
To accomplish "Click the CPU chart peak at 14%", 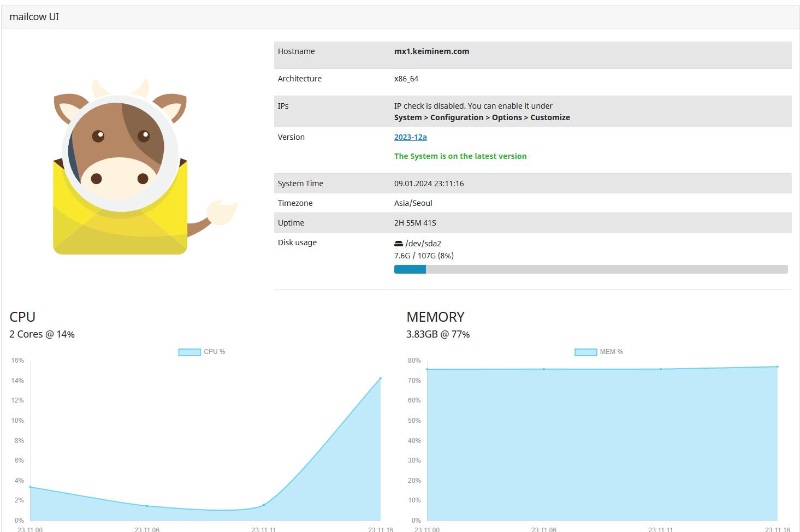I will [x=381, y=378].
